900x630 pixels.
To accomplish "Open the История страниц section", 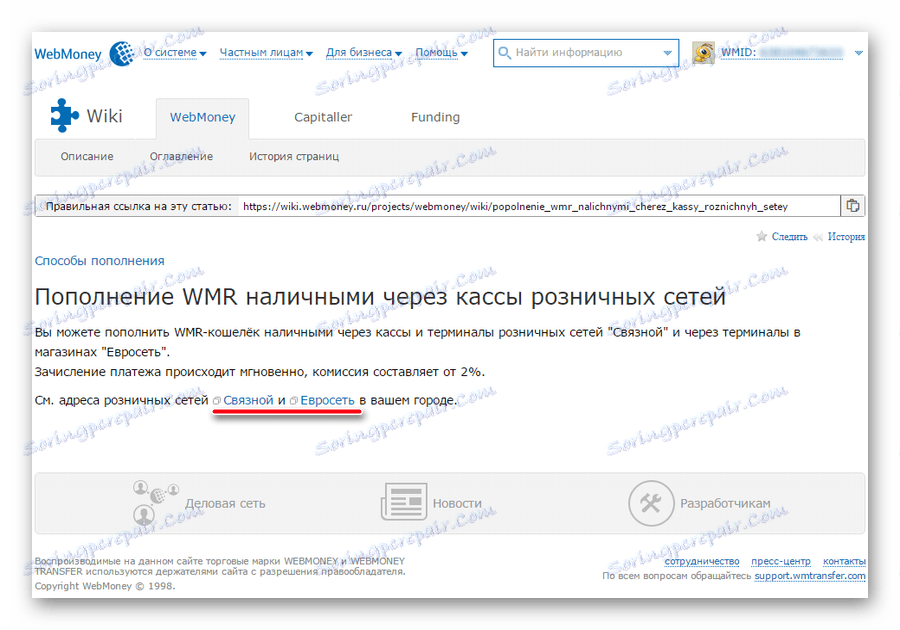I will [294, 156].
